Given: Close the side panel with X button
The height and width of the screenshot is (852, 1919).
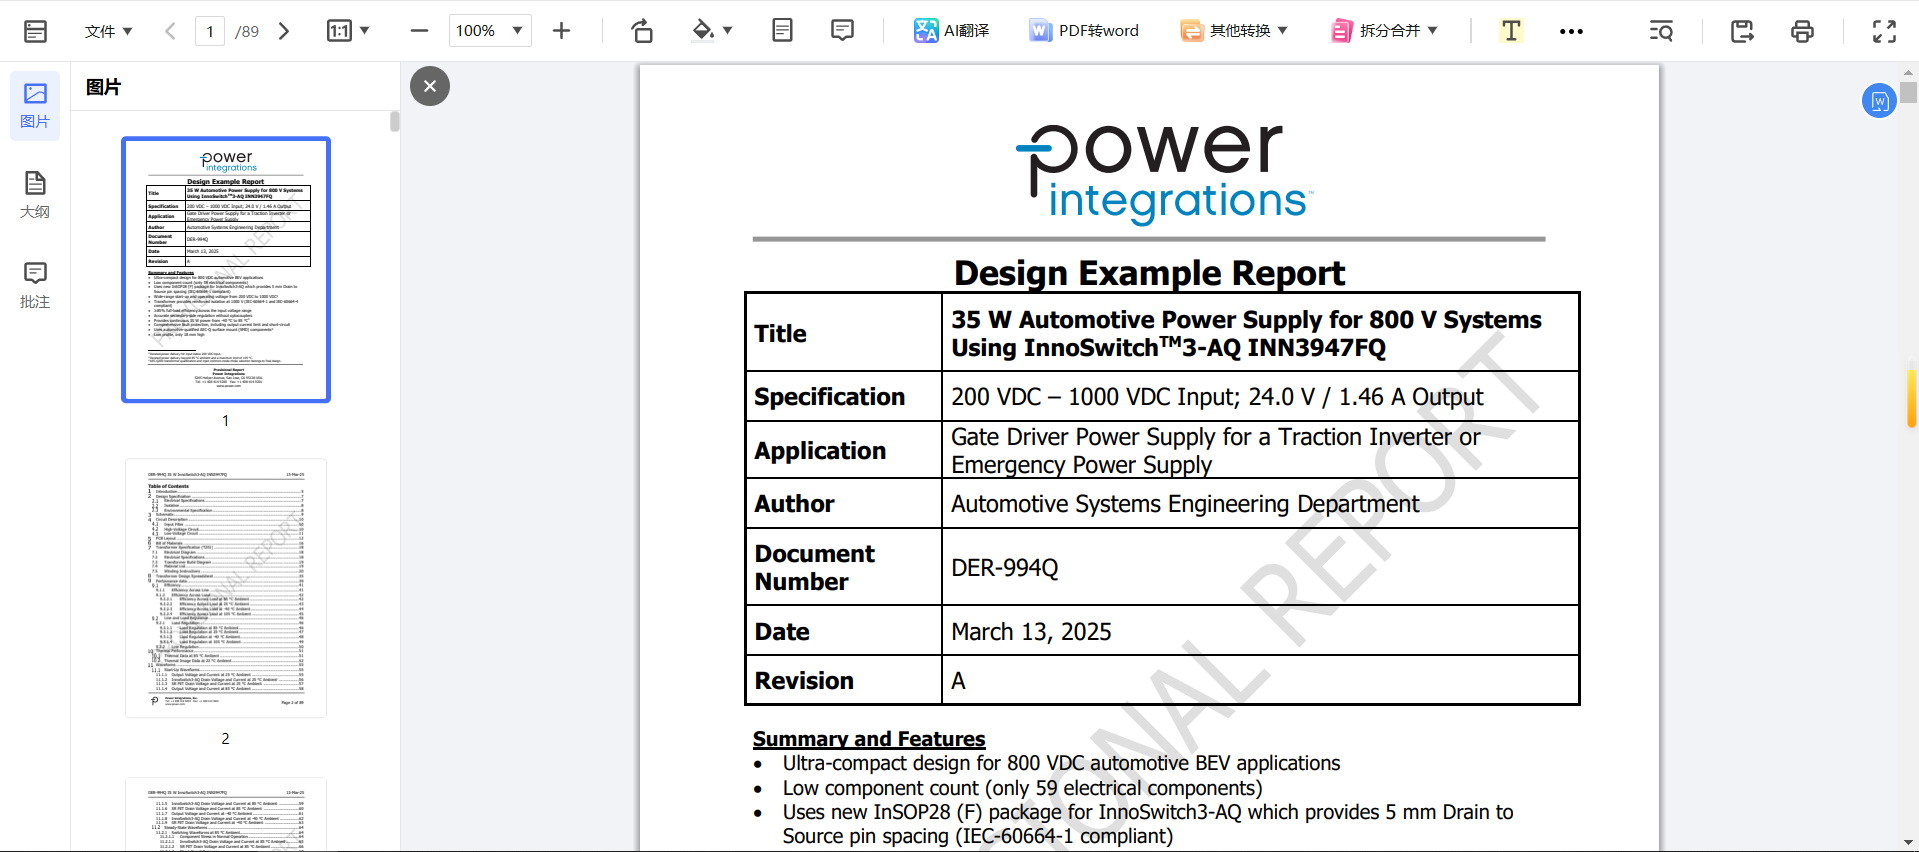Looking at the screenshot, I should coord(430,86).
